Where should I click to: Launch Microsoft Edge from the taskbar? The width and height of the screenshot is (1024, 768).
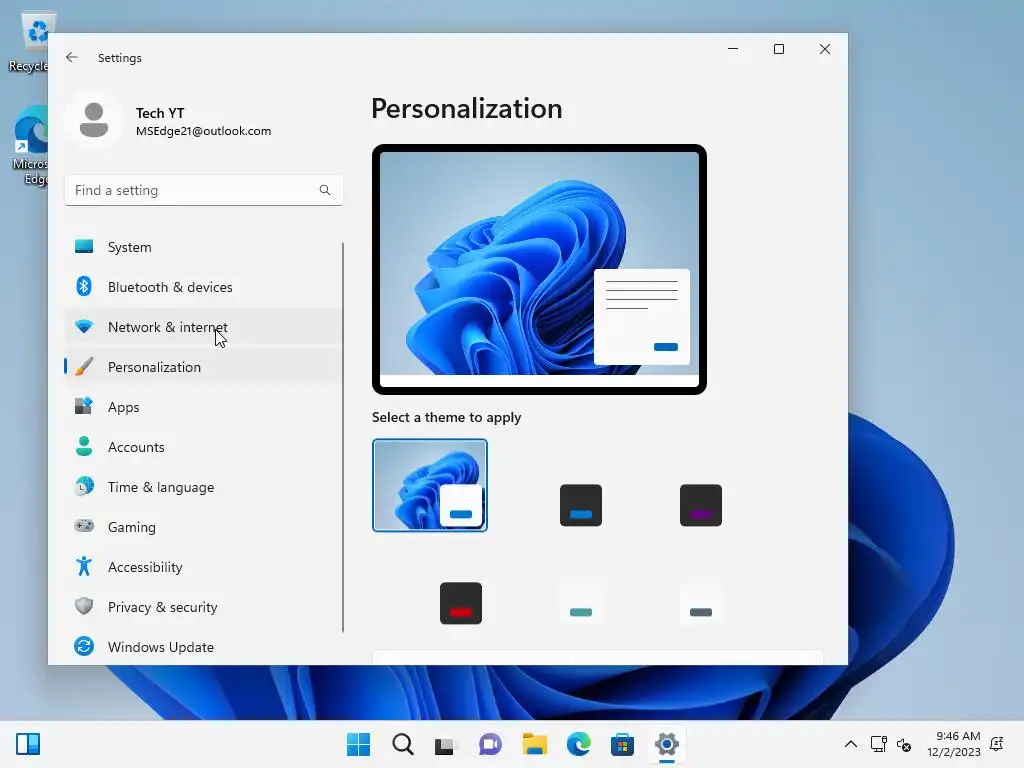579,744
